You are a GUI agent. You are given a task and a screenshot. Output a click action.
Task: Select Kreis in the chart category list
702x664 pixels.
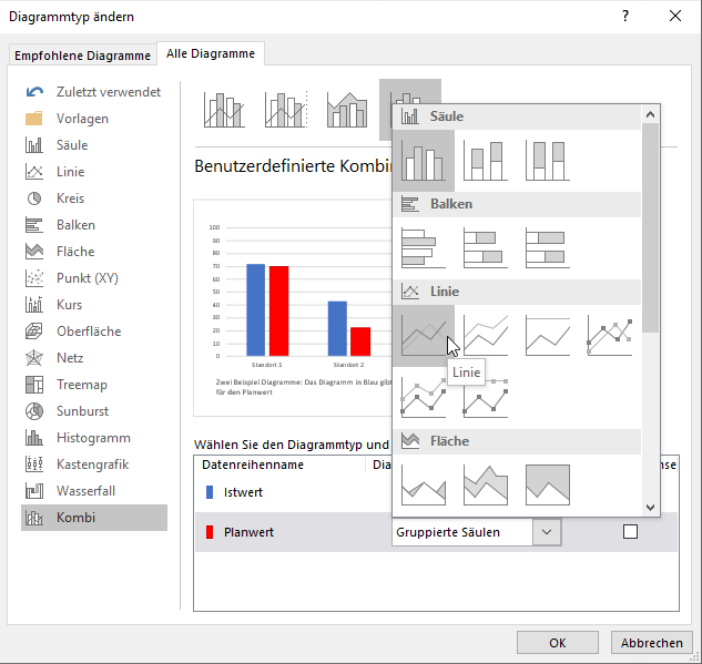point(70,198)
